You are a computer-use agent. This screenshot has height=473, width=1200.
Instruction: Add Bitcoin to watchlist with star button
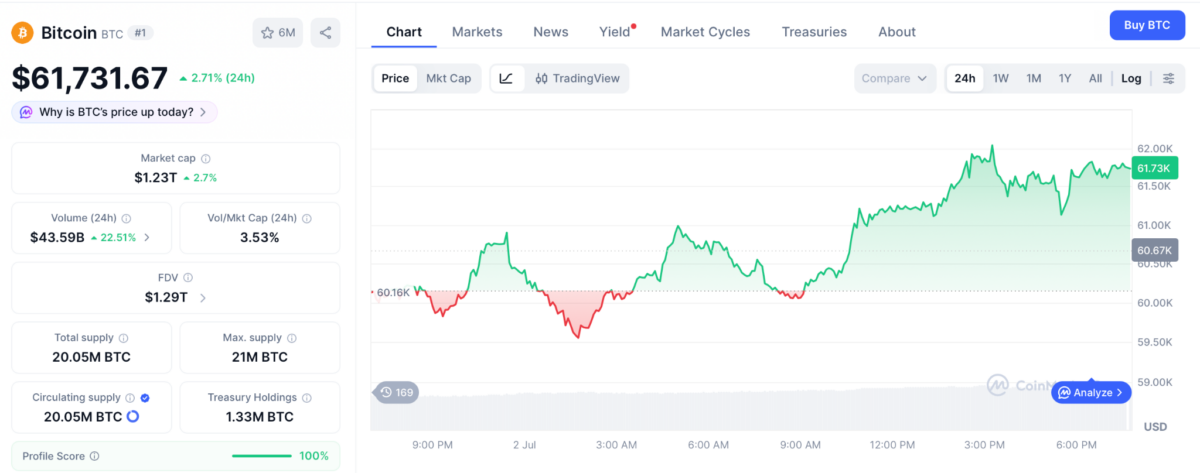278,33
